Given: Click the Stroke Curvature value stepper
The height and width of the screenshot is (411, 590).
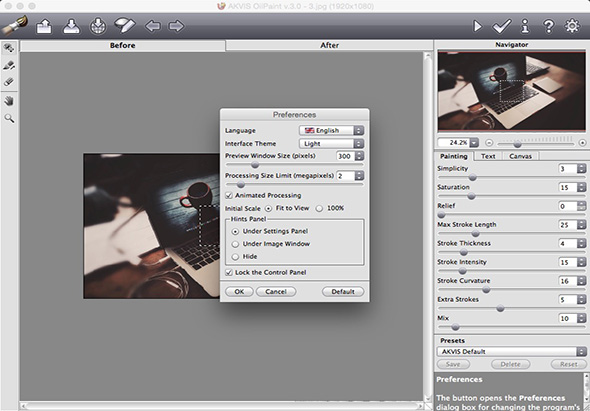Looking at the screenshot, I should (582, 281).
